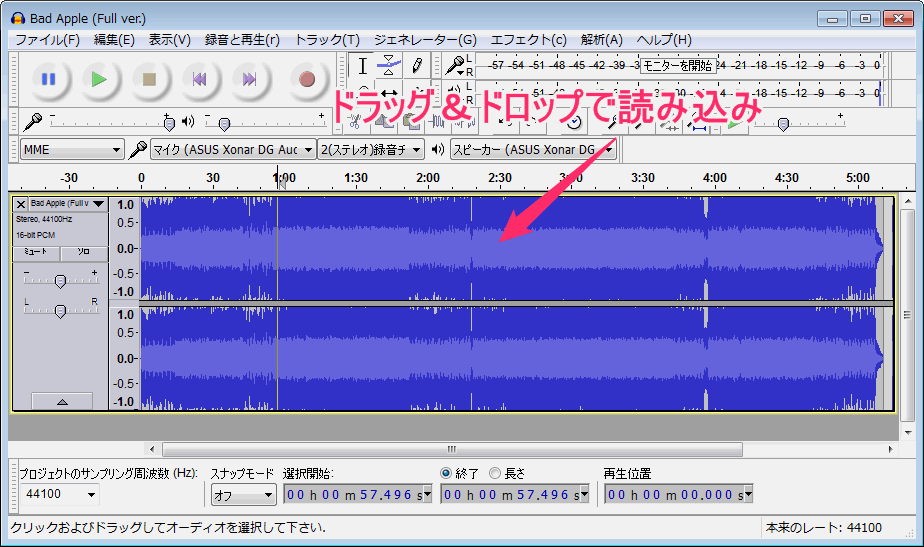
Task: Click the Paste clipboard icon
Action: [411, 123]
